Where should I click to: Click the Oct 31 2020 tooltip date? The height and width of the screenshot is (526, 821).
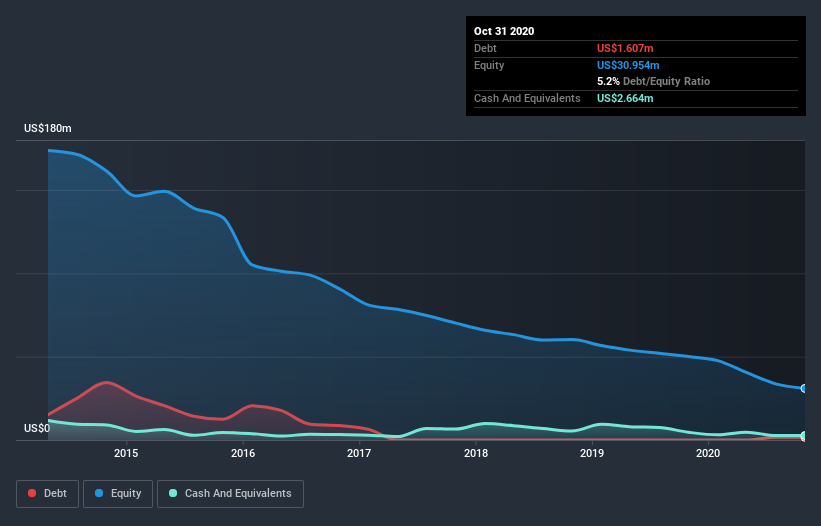pyautogui.click(x=504, y=31)
